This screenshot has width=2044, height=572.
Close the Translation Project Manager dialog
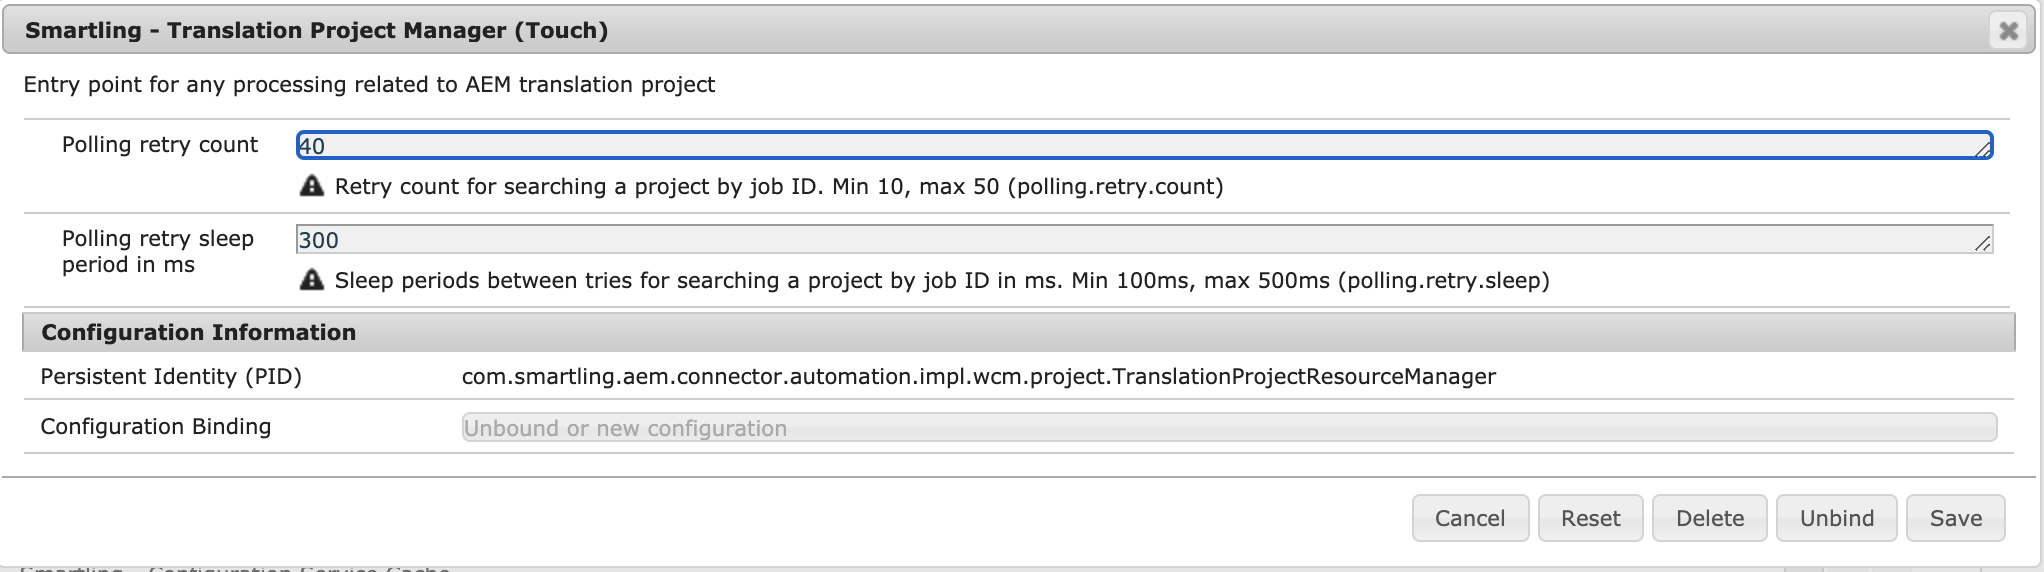2008,31
